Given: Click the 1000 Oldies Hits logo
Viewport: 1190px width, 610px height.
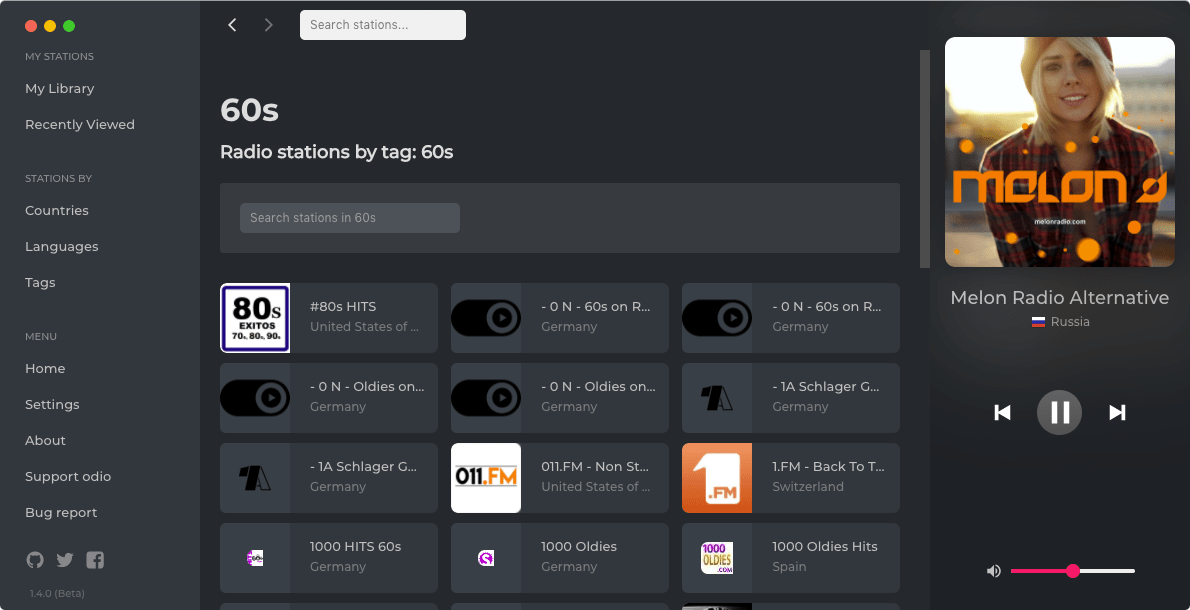Looking at the screenshot, I should click(717, 558).
